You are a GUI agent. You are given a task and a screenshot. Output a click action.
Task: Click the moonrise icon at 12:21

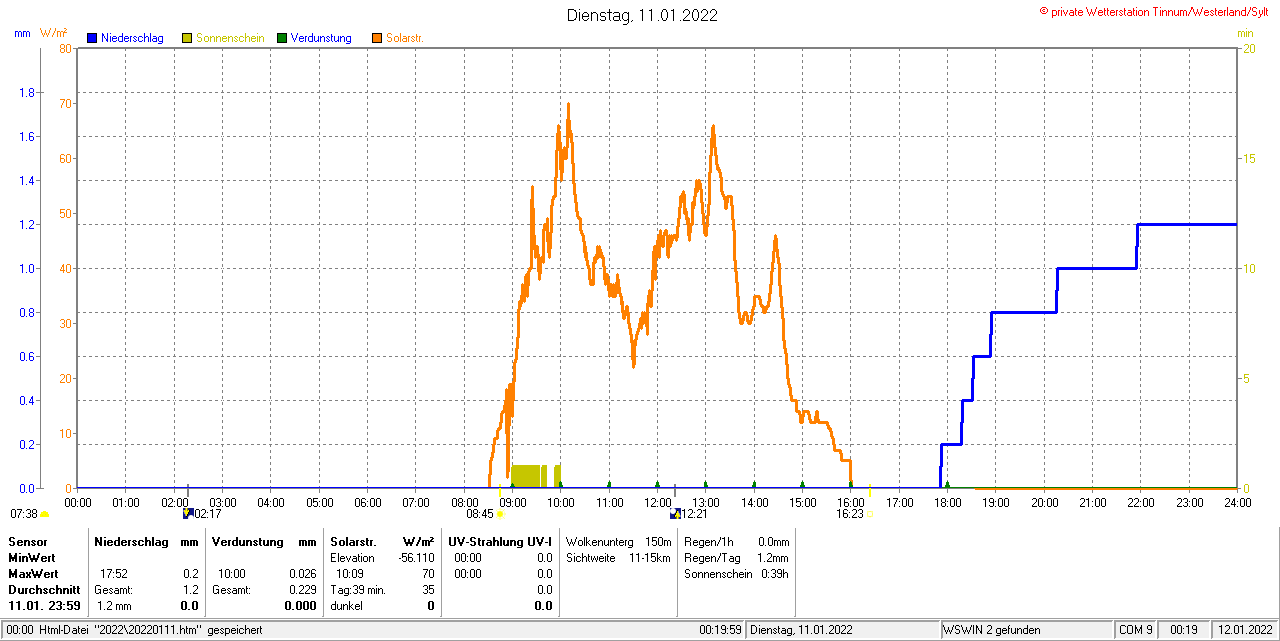[x=675, y=513]
